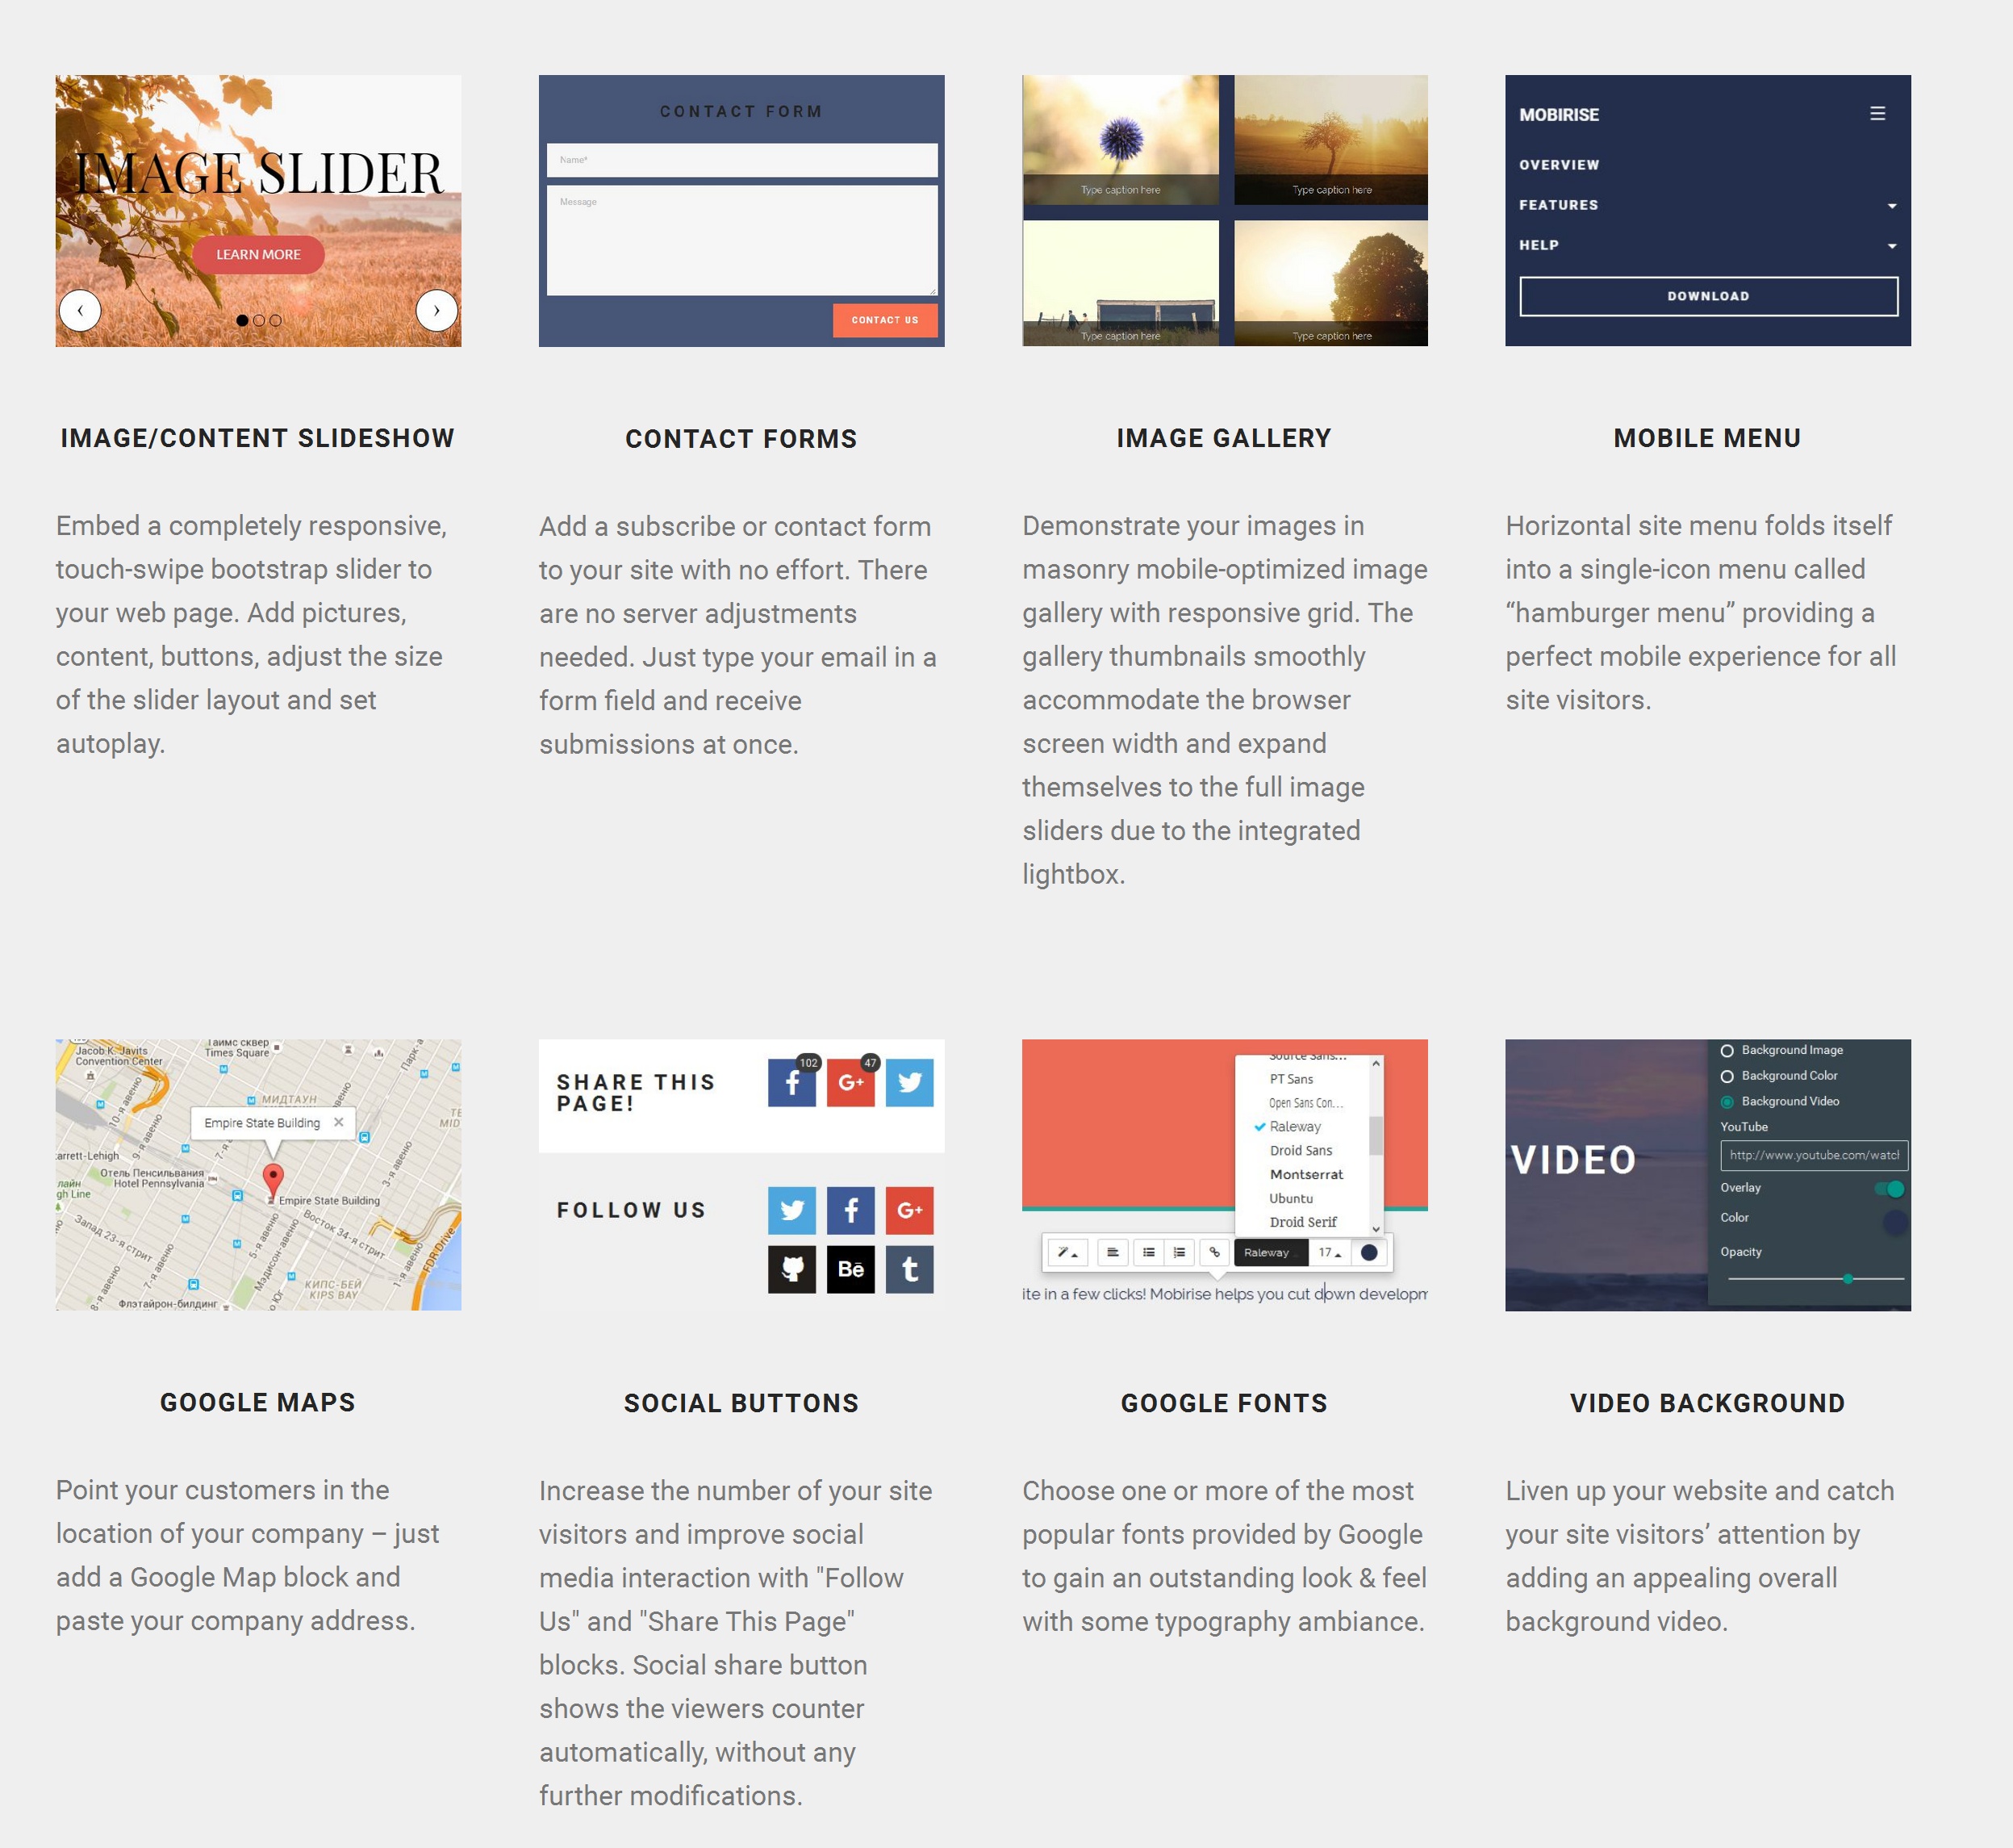This screenshot has width=2013, height=1848.
Task: Click the GitHub follow icon
Action: 791,1268
